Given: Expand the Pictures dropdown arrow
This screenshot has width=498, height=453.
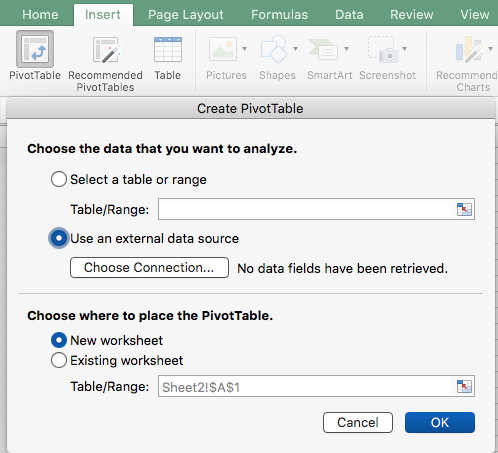Looking at the screenshot, I should coord(245,49).
